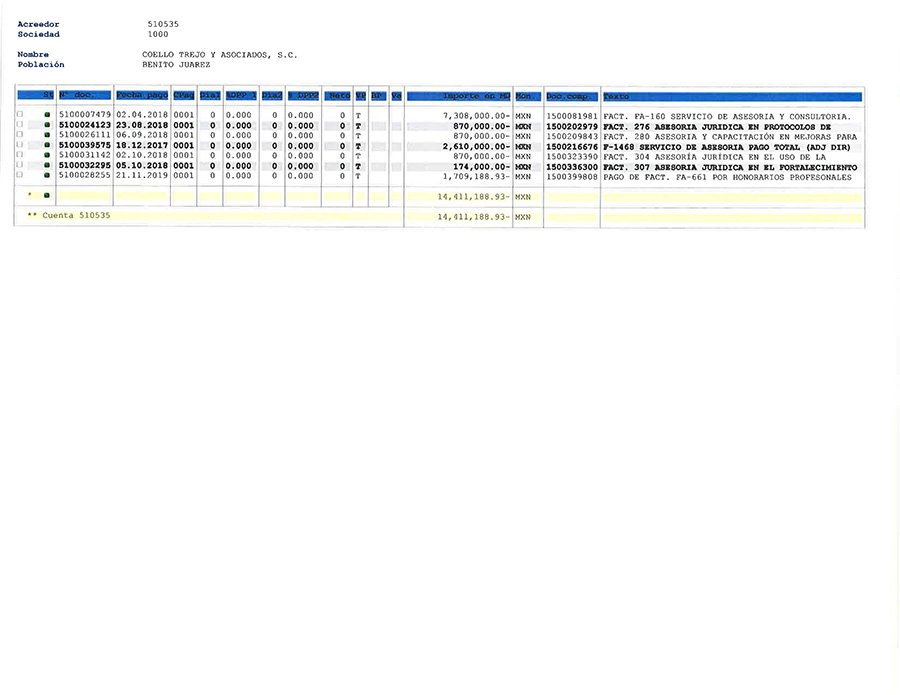Image resolution: width=900 pixels, height=695 pixels.
Task: Click status icon for document 5100031142
Action: tap(47, 156)
